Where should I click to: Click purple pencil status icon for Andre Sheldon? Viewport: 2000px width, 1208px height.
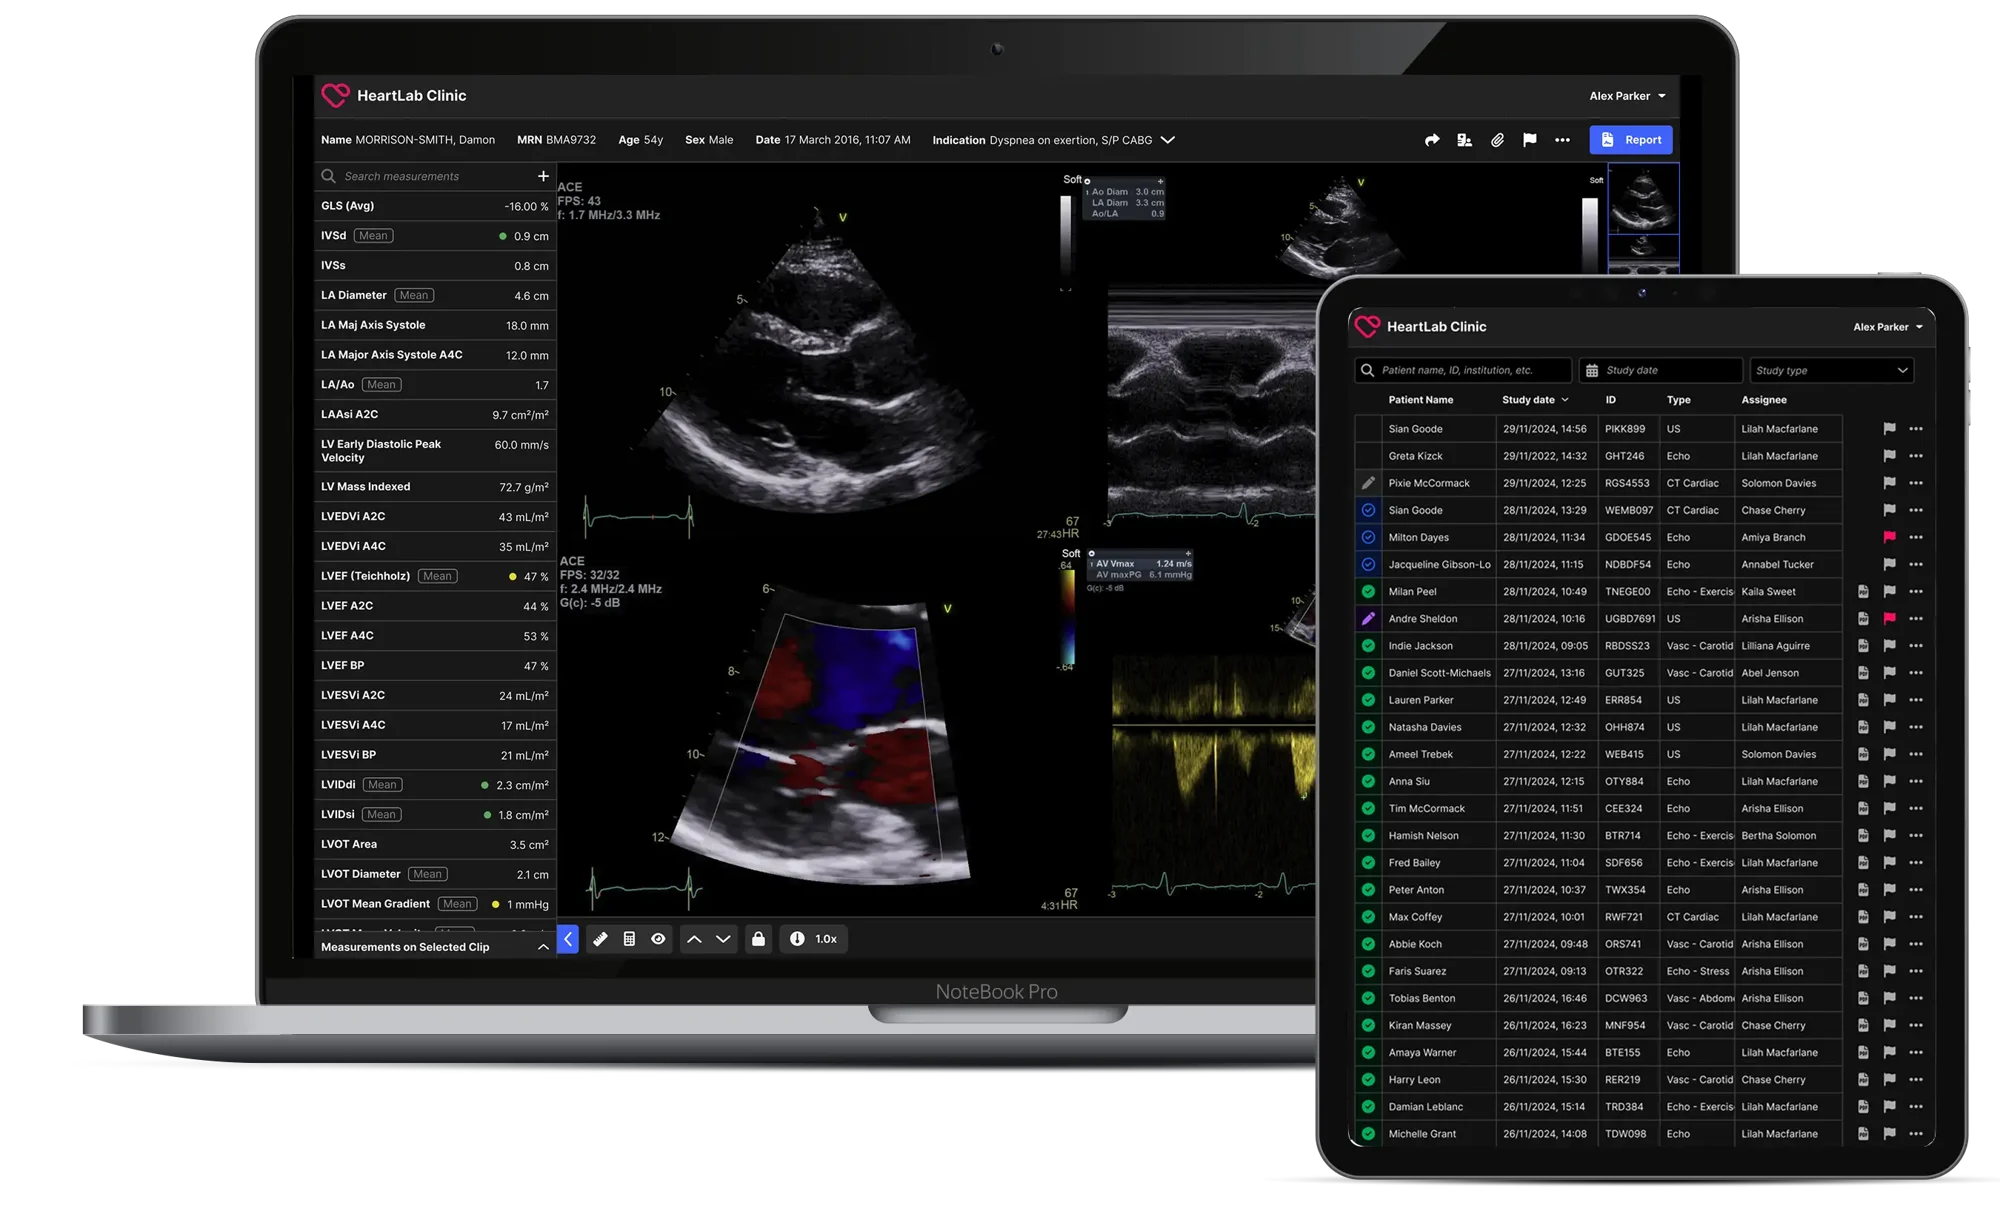pyautogui.click(x=1368, y=619)
